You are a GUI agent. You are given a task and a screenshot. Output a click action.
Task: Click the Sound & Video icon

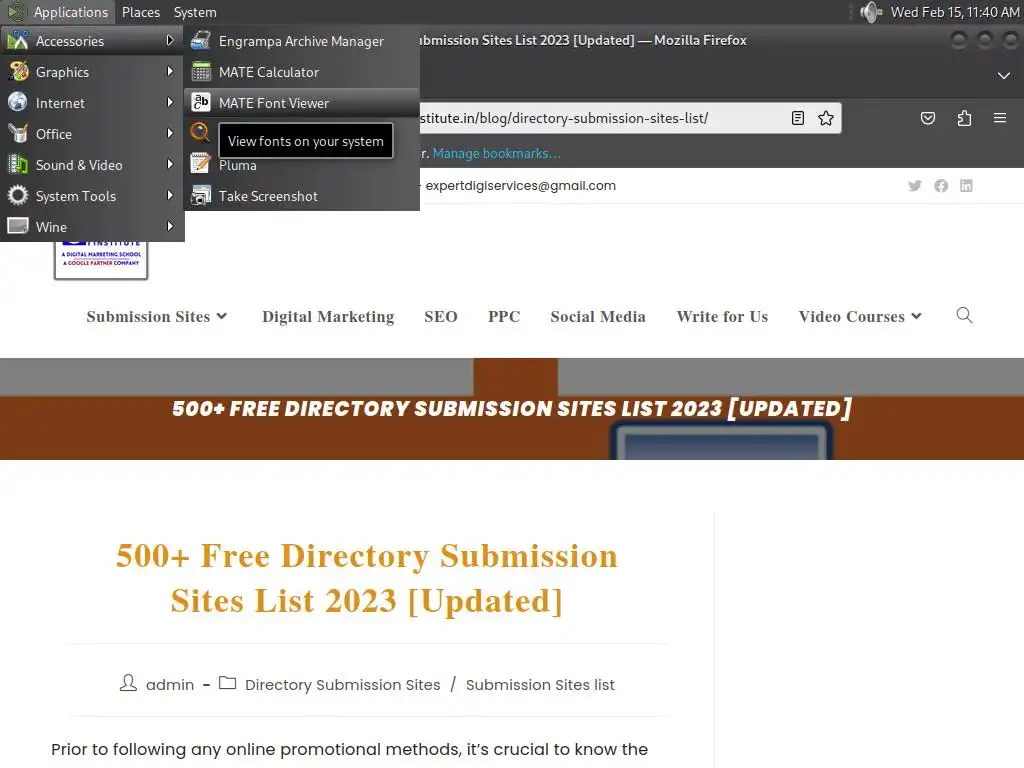(18, 164)
